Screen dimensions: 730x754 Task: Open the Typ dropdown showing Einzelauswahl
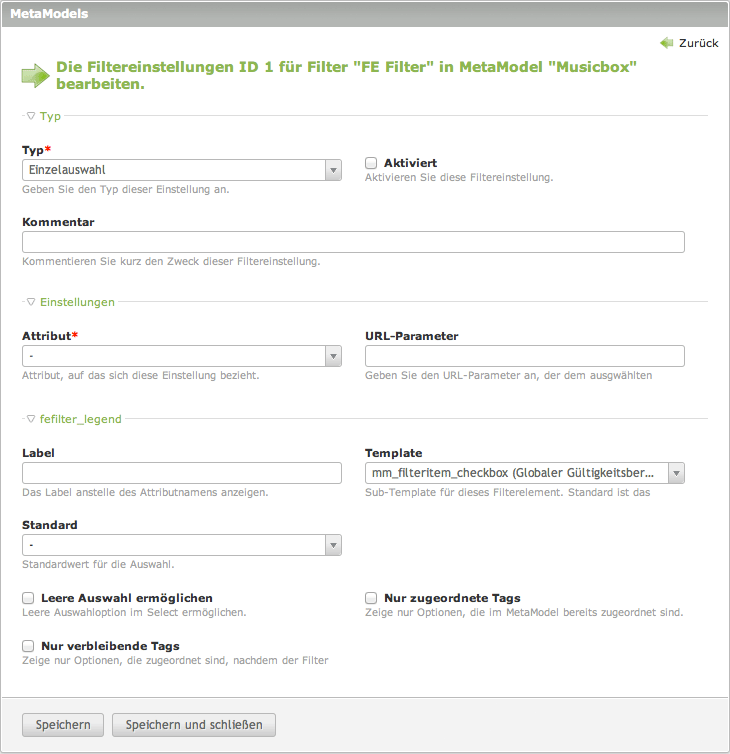[x=182, y=171]
